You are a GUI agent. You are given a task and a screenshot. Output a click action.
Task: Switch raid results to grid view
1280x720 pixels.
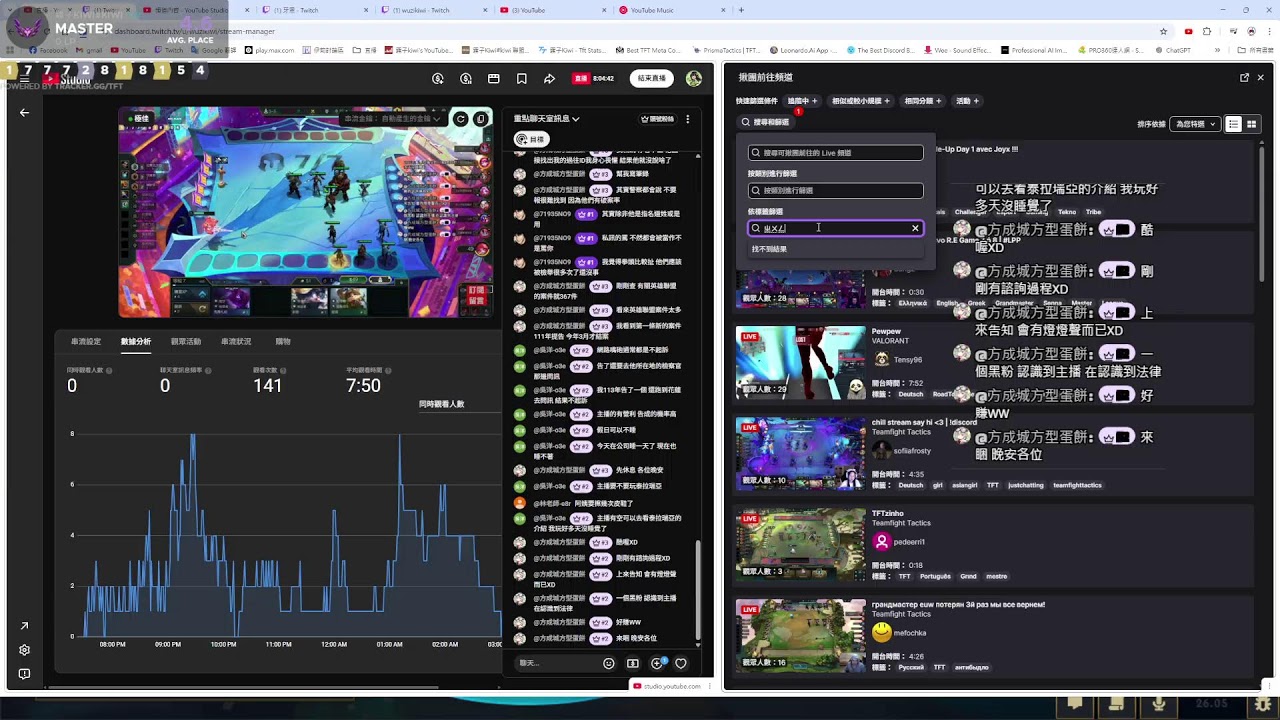pyautogui.click(x=1251, y=124)
